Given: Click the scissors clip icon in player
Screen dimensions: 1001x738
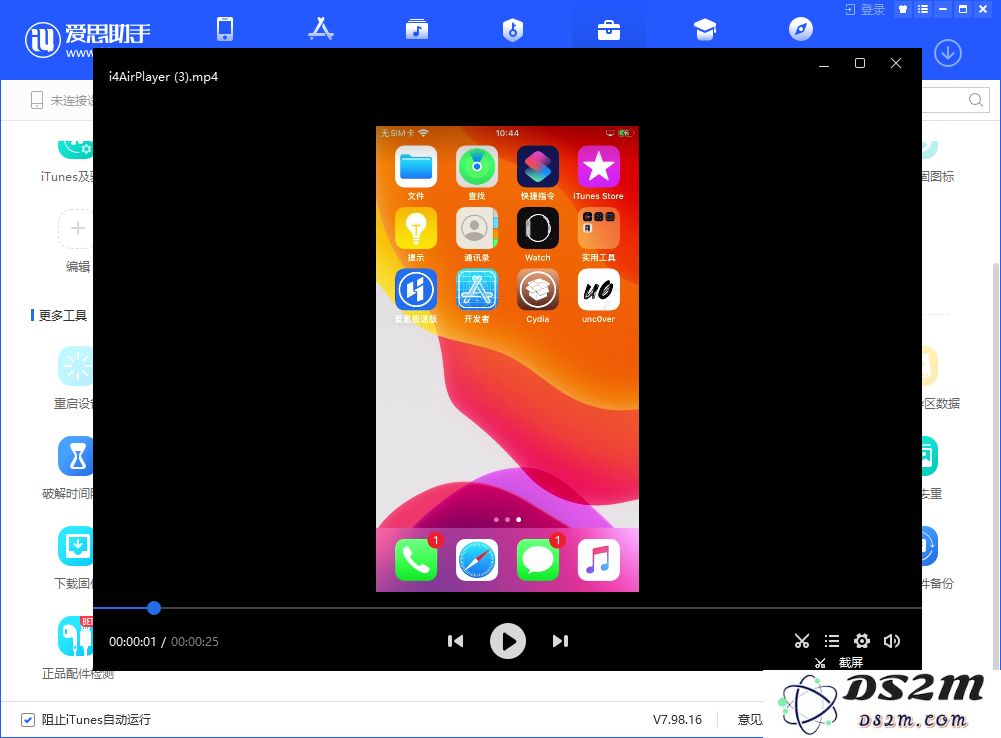Looking at the screenshot, I should pos(802,641).
